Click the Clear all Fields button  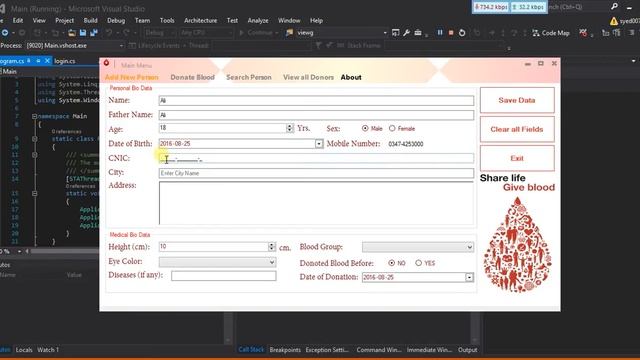point(517,129)
